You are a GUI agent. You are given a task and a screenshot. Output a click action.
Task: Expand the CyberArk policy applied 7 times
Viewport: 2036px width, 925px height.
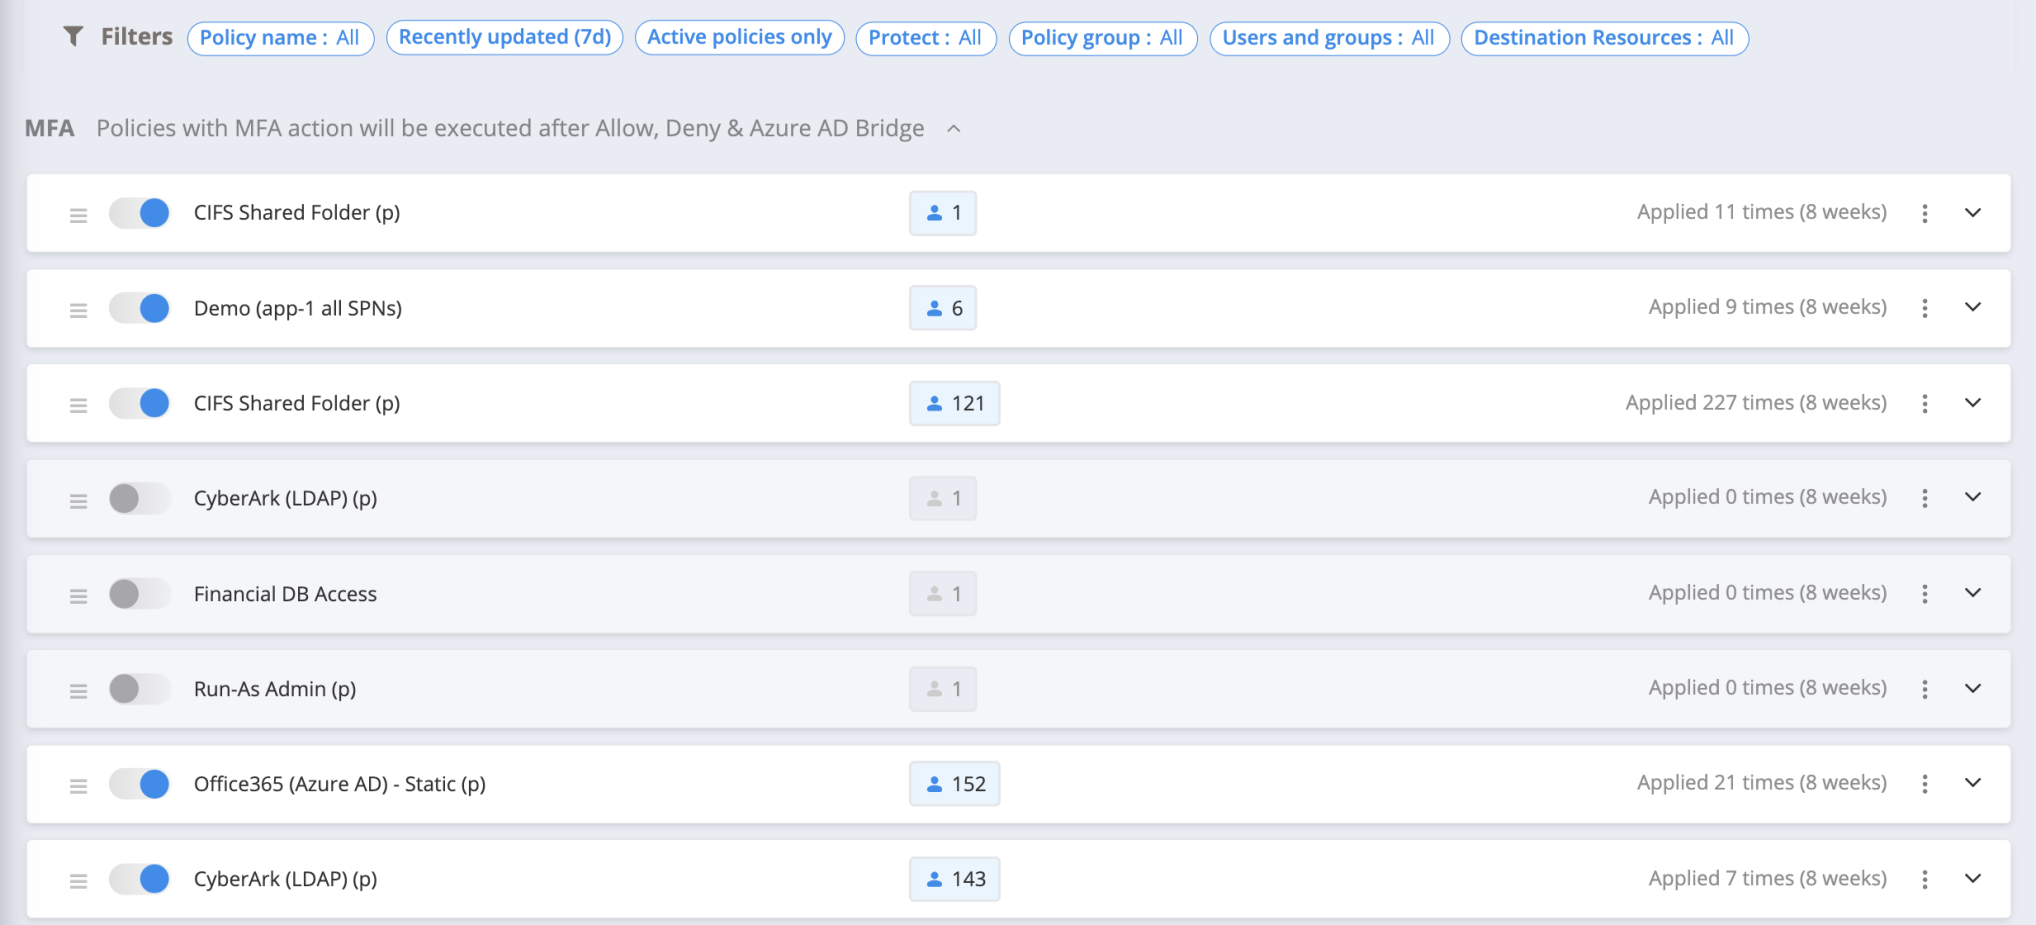(1972, 878)
